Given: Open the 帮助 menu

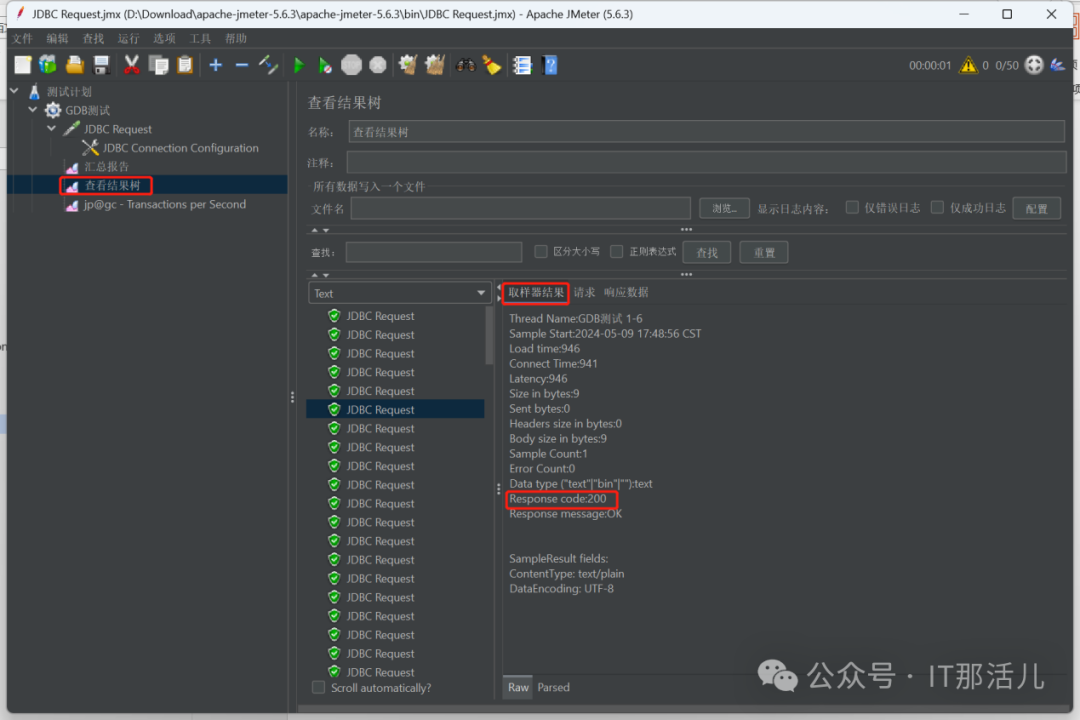Looking at the screenshot, I should point(236,39).
